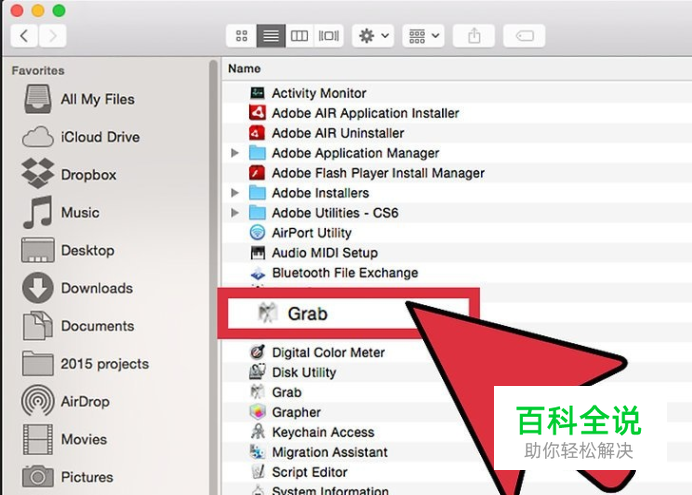The height and width of the screenshot is (495, 692).
Task: Open iCloud Drive in sidebar
Action: (x=81, y=137)
